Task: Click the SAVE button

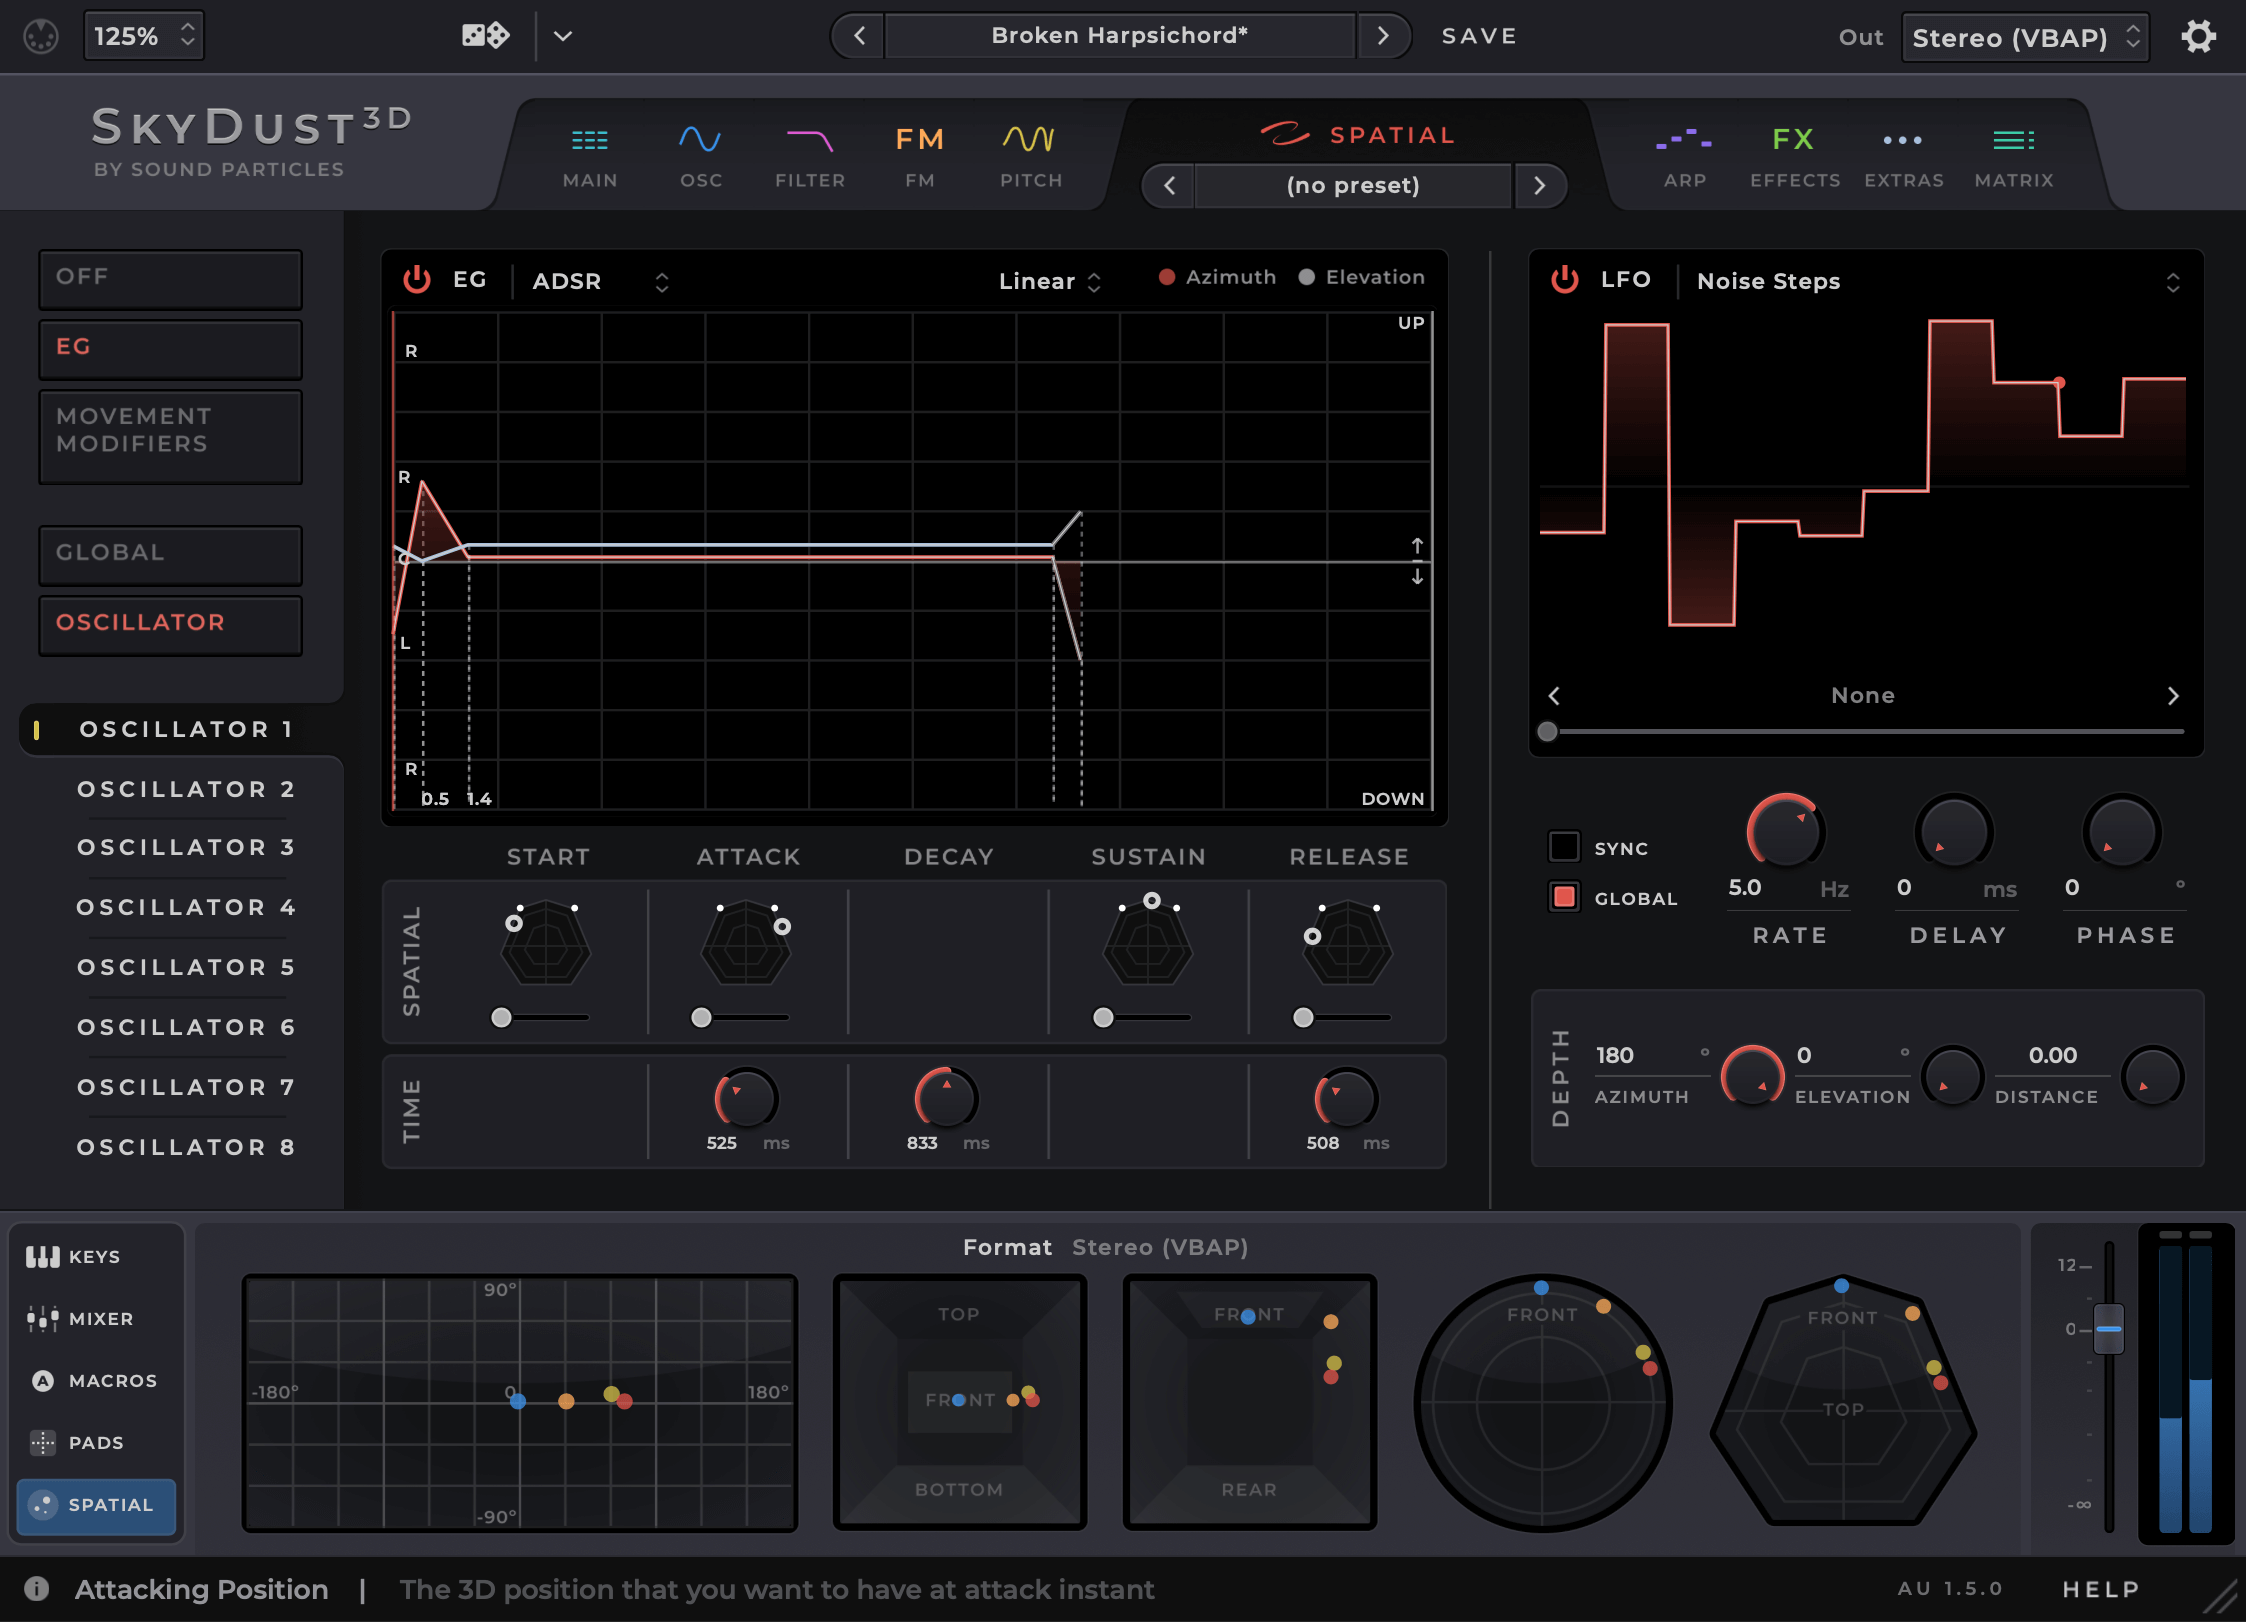Action: [x=1478, y=36]
